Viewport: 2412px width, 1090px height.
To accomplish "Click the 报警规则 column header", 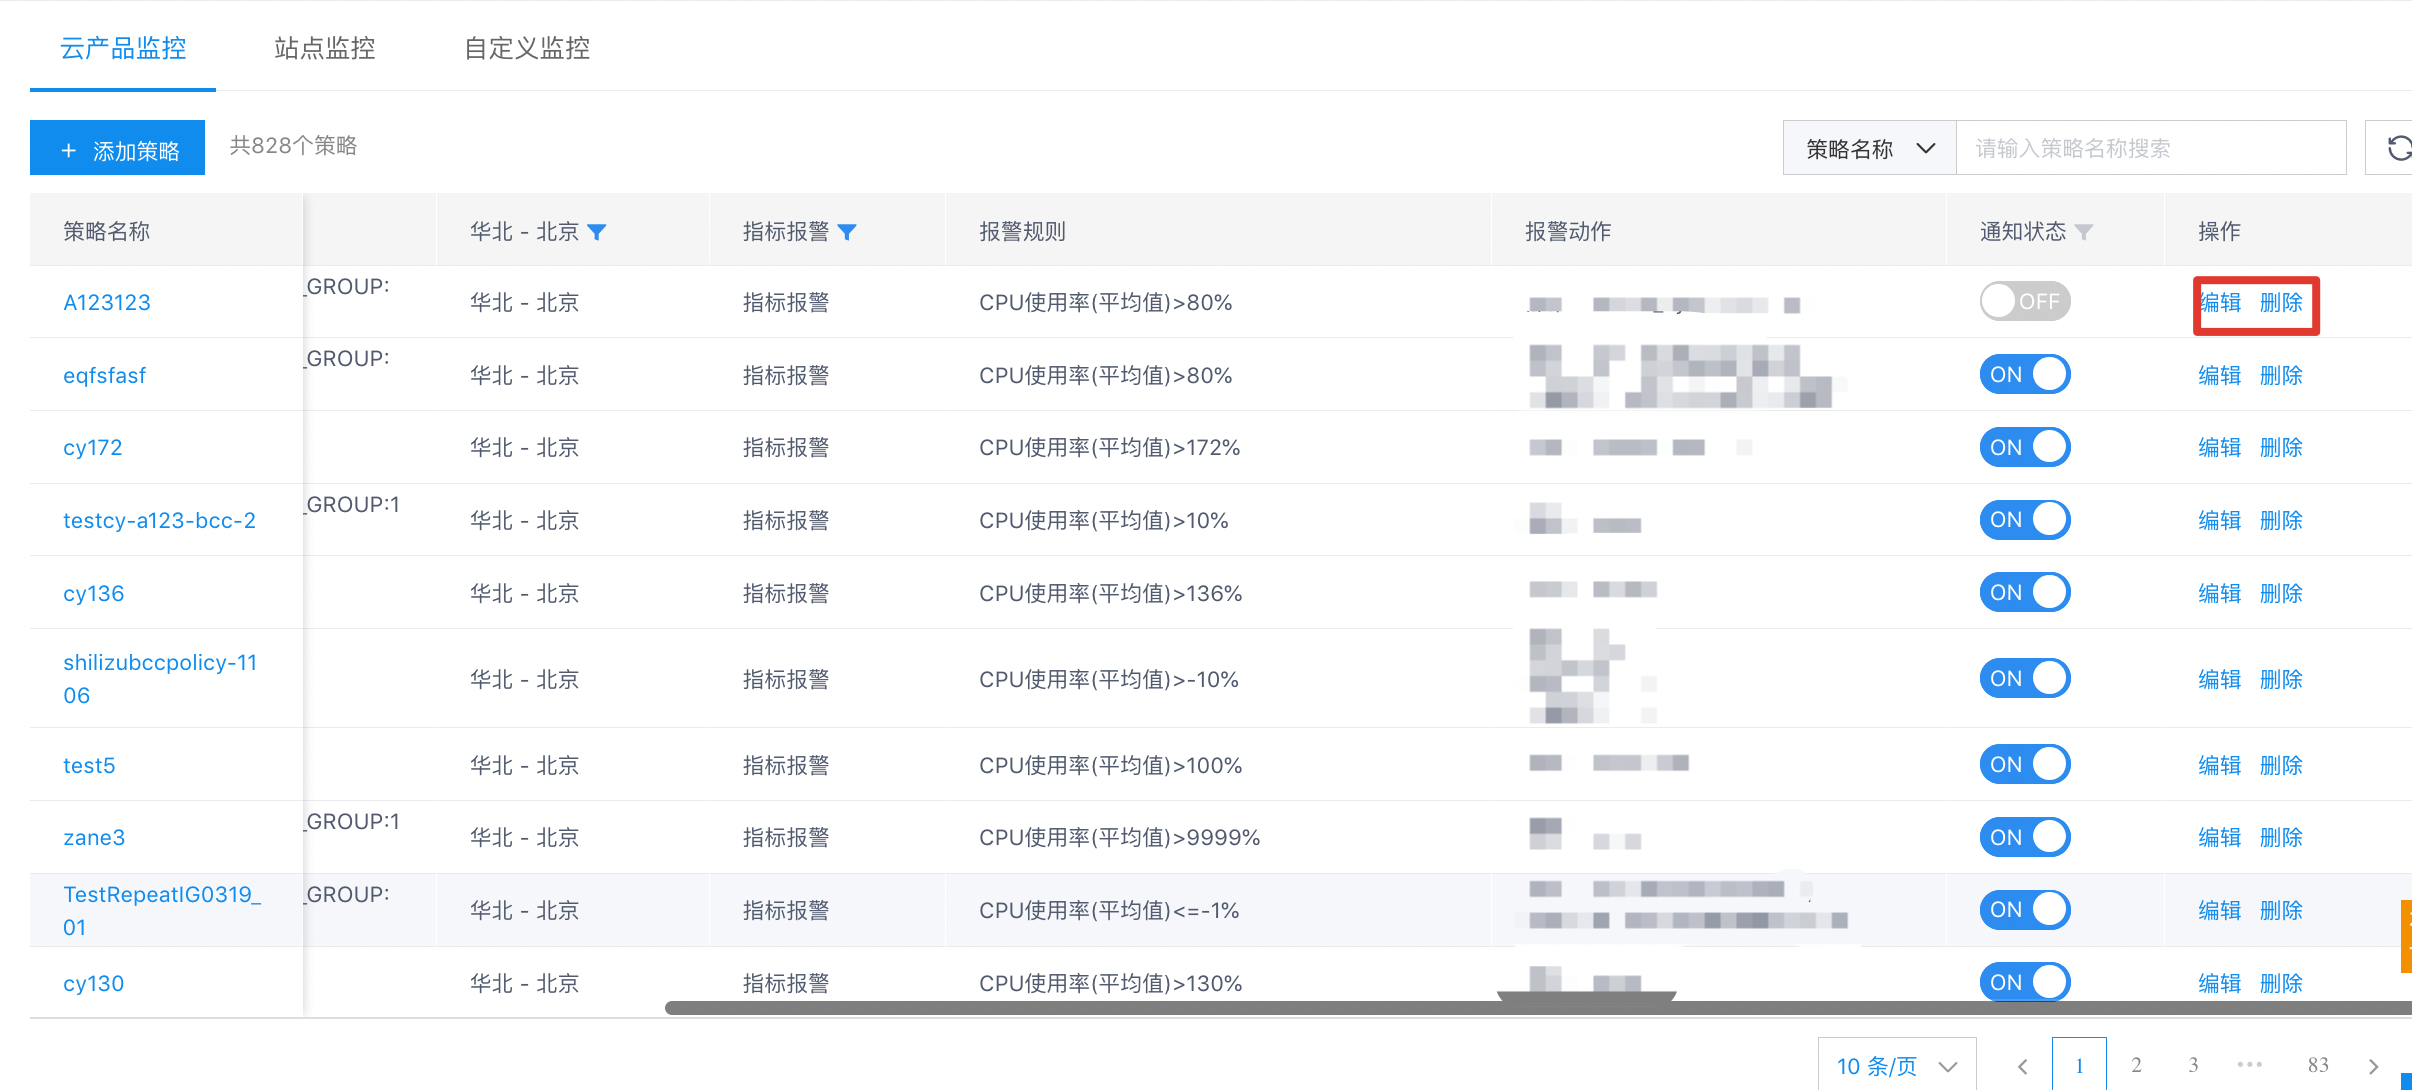I will [x=1022, y=232].
